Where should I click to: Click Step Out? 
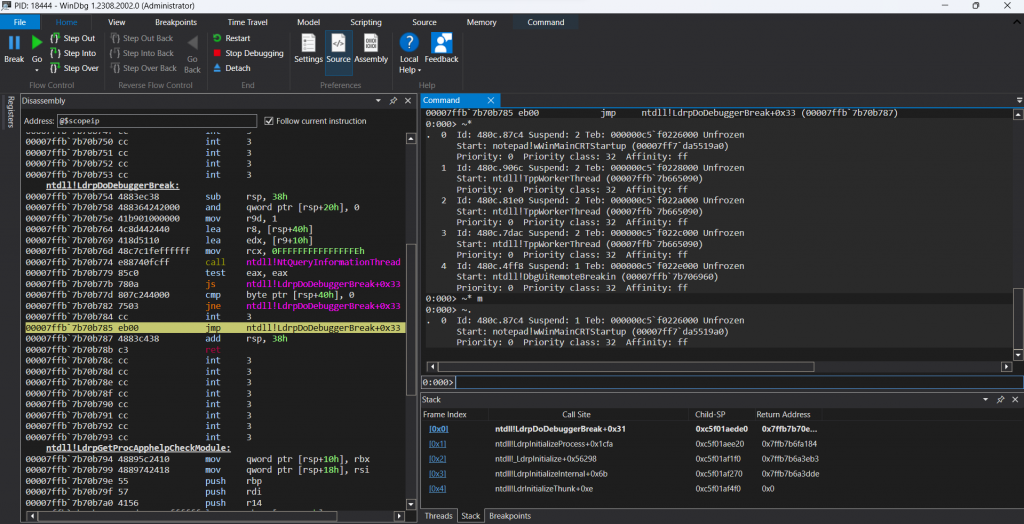72,39
